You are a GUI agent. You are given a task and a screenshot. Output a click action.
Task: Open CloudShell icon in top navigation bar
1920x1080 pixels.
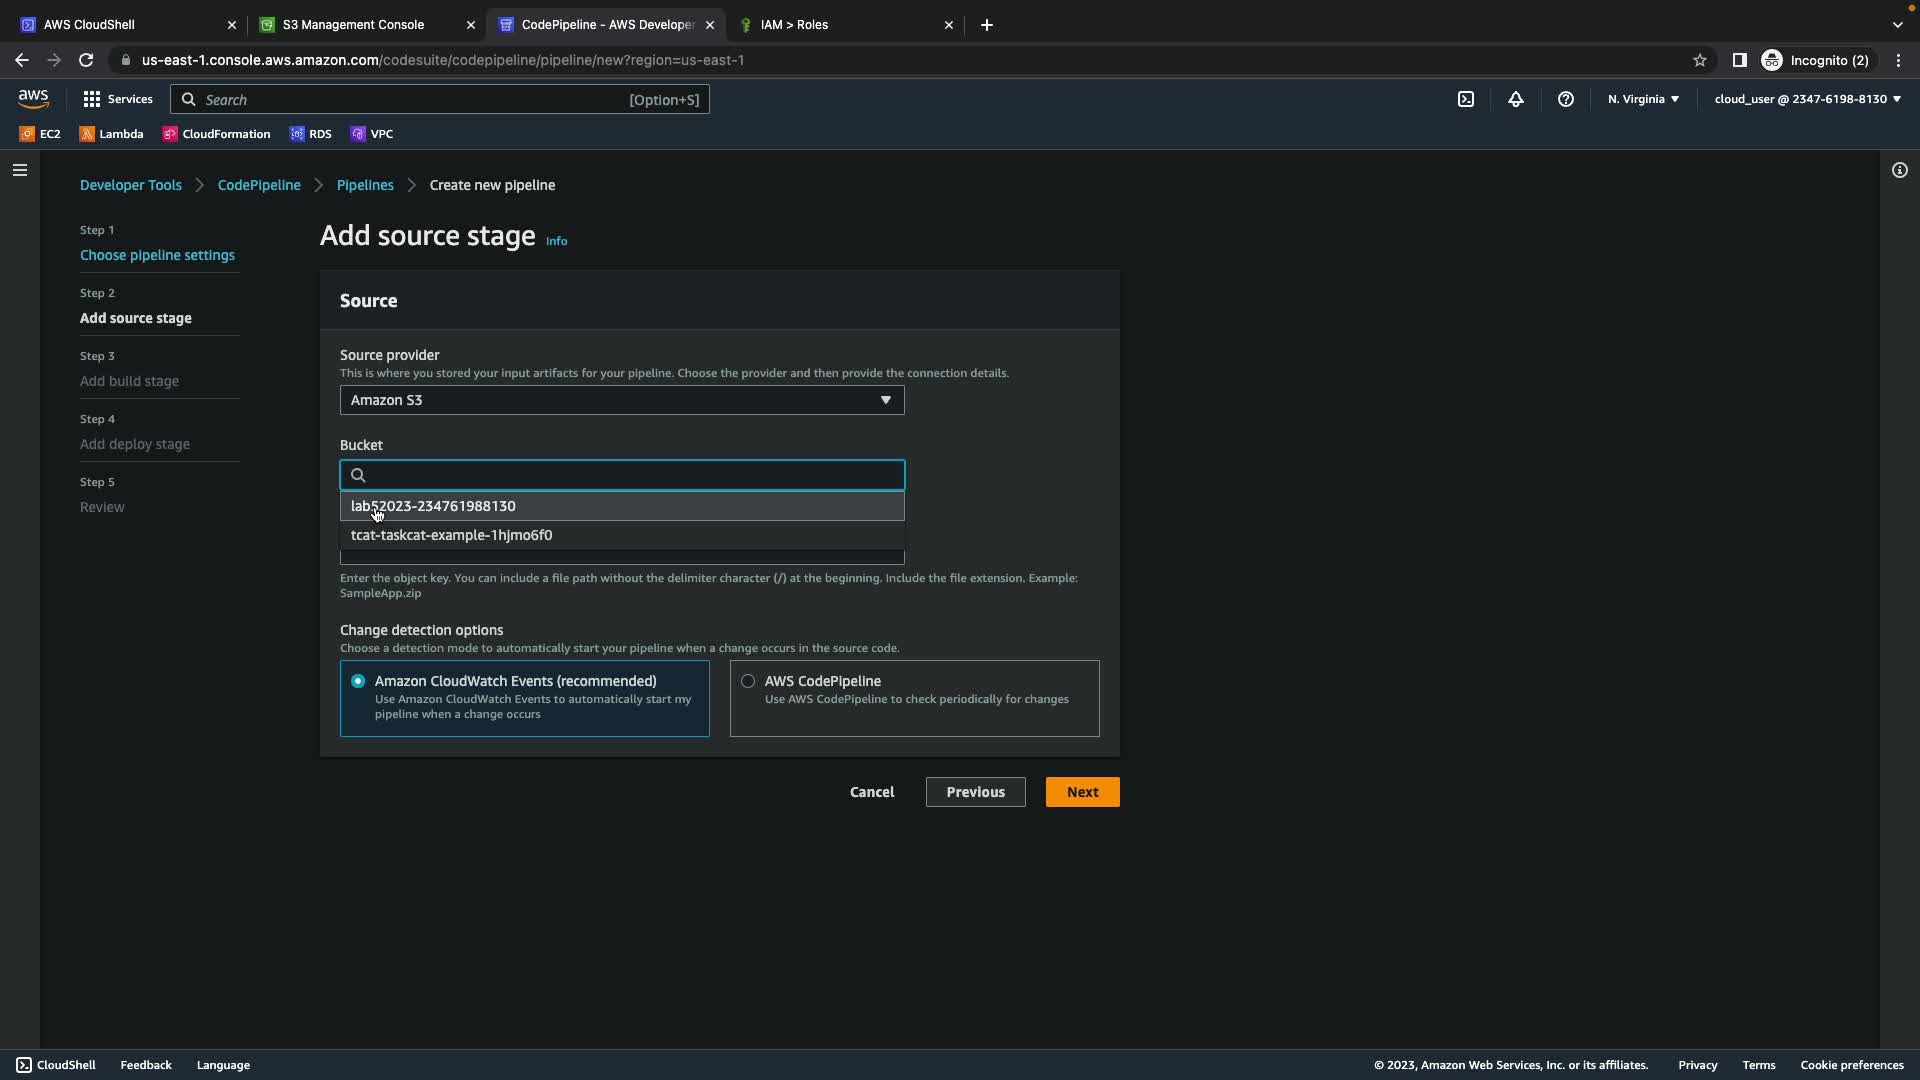(x=1465, y=99)
